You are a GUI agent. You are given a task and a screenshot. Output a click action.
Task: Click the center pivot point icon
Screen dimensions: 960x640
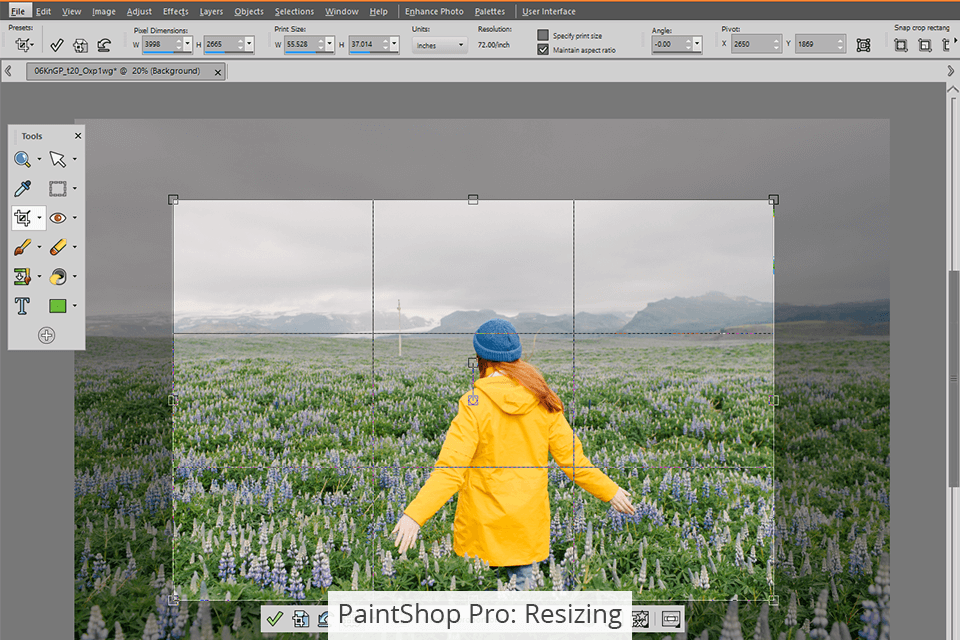coord(863,45)
